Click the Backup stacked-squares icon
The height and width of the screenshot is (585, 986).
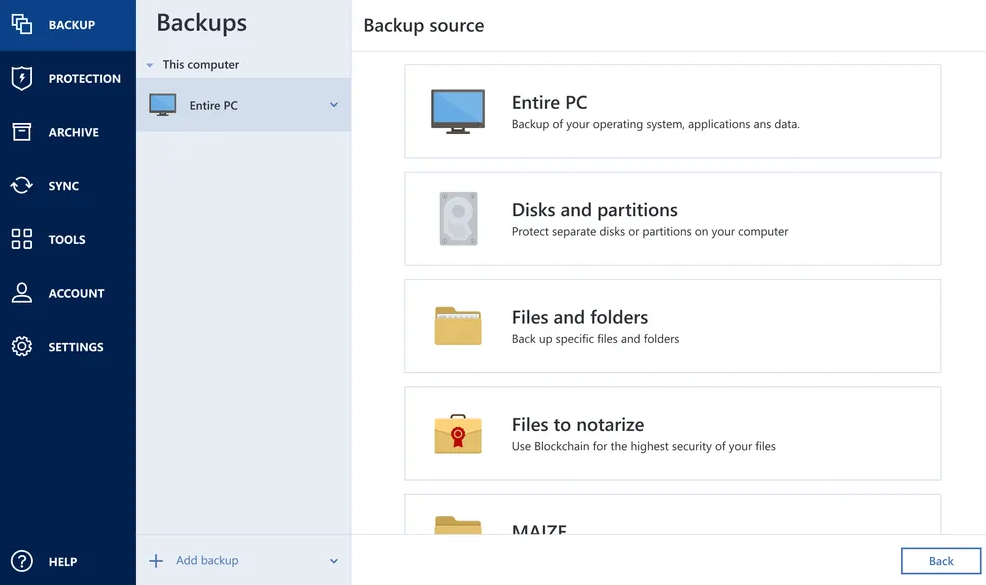[x=21, y=25]
